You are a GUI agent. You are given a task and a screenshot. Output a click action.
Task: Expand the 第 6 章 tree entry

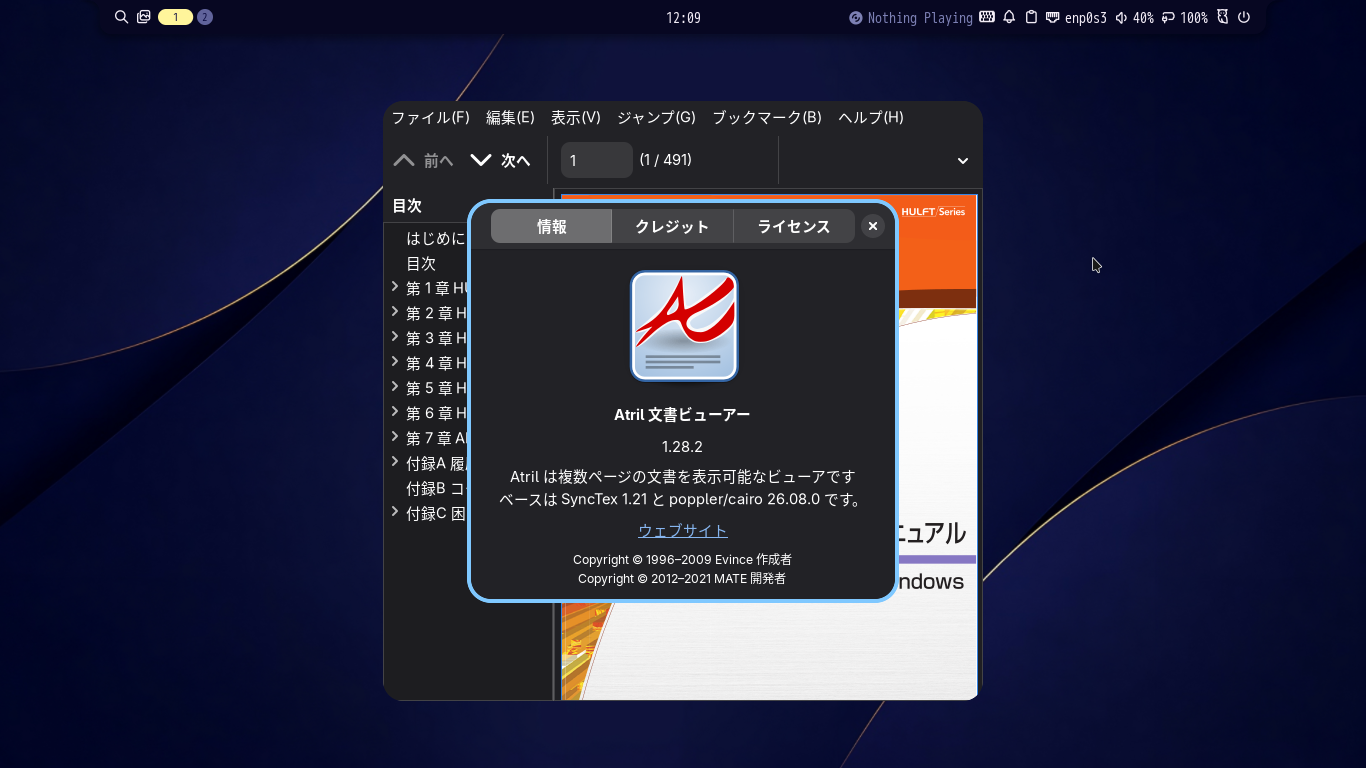(x=395, y=413)
